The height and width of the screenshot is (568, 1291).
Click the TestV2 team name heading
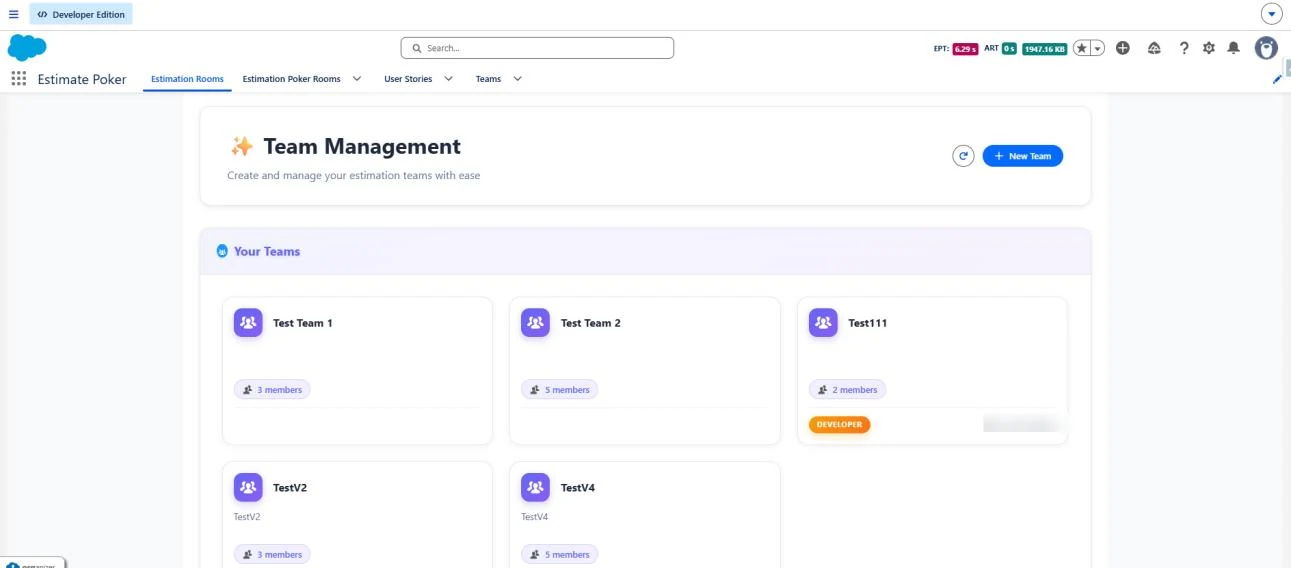290,488
